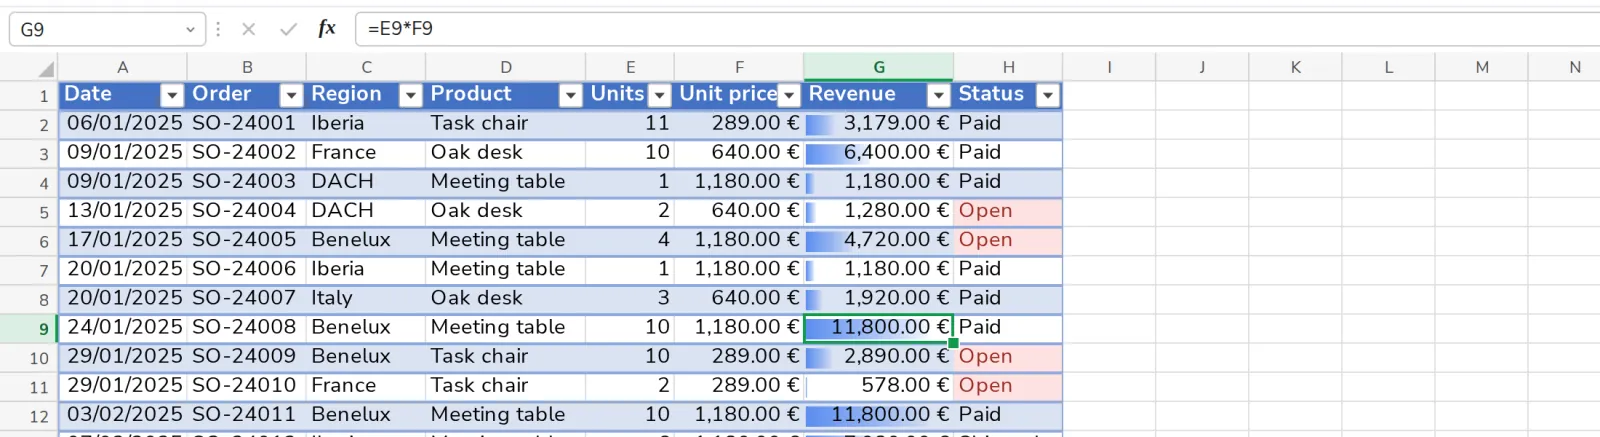The image size is (1600, 437).
Task: Open the Status column filter dropdown
Action: 1048,95
